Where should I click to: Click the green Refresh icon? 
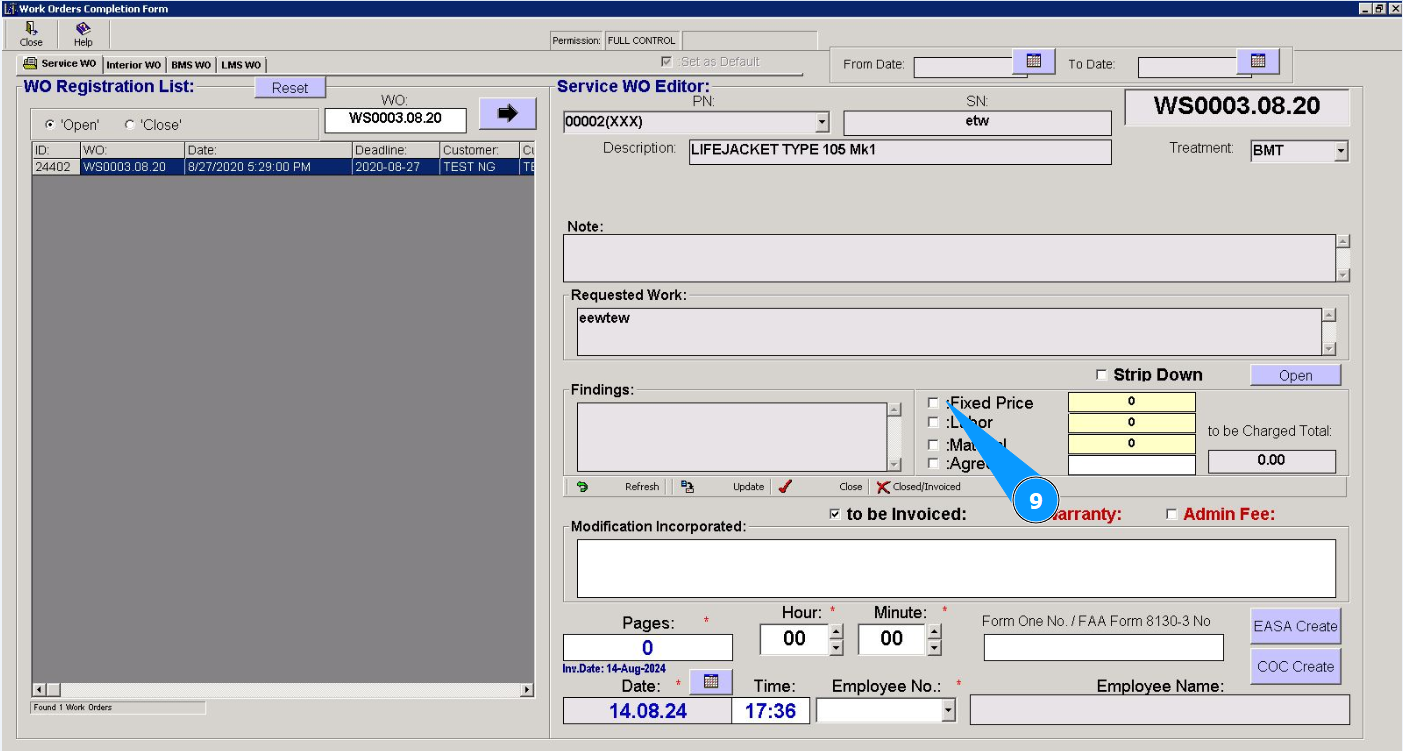[582, 487]
